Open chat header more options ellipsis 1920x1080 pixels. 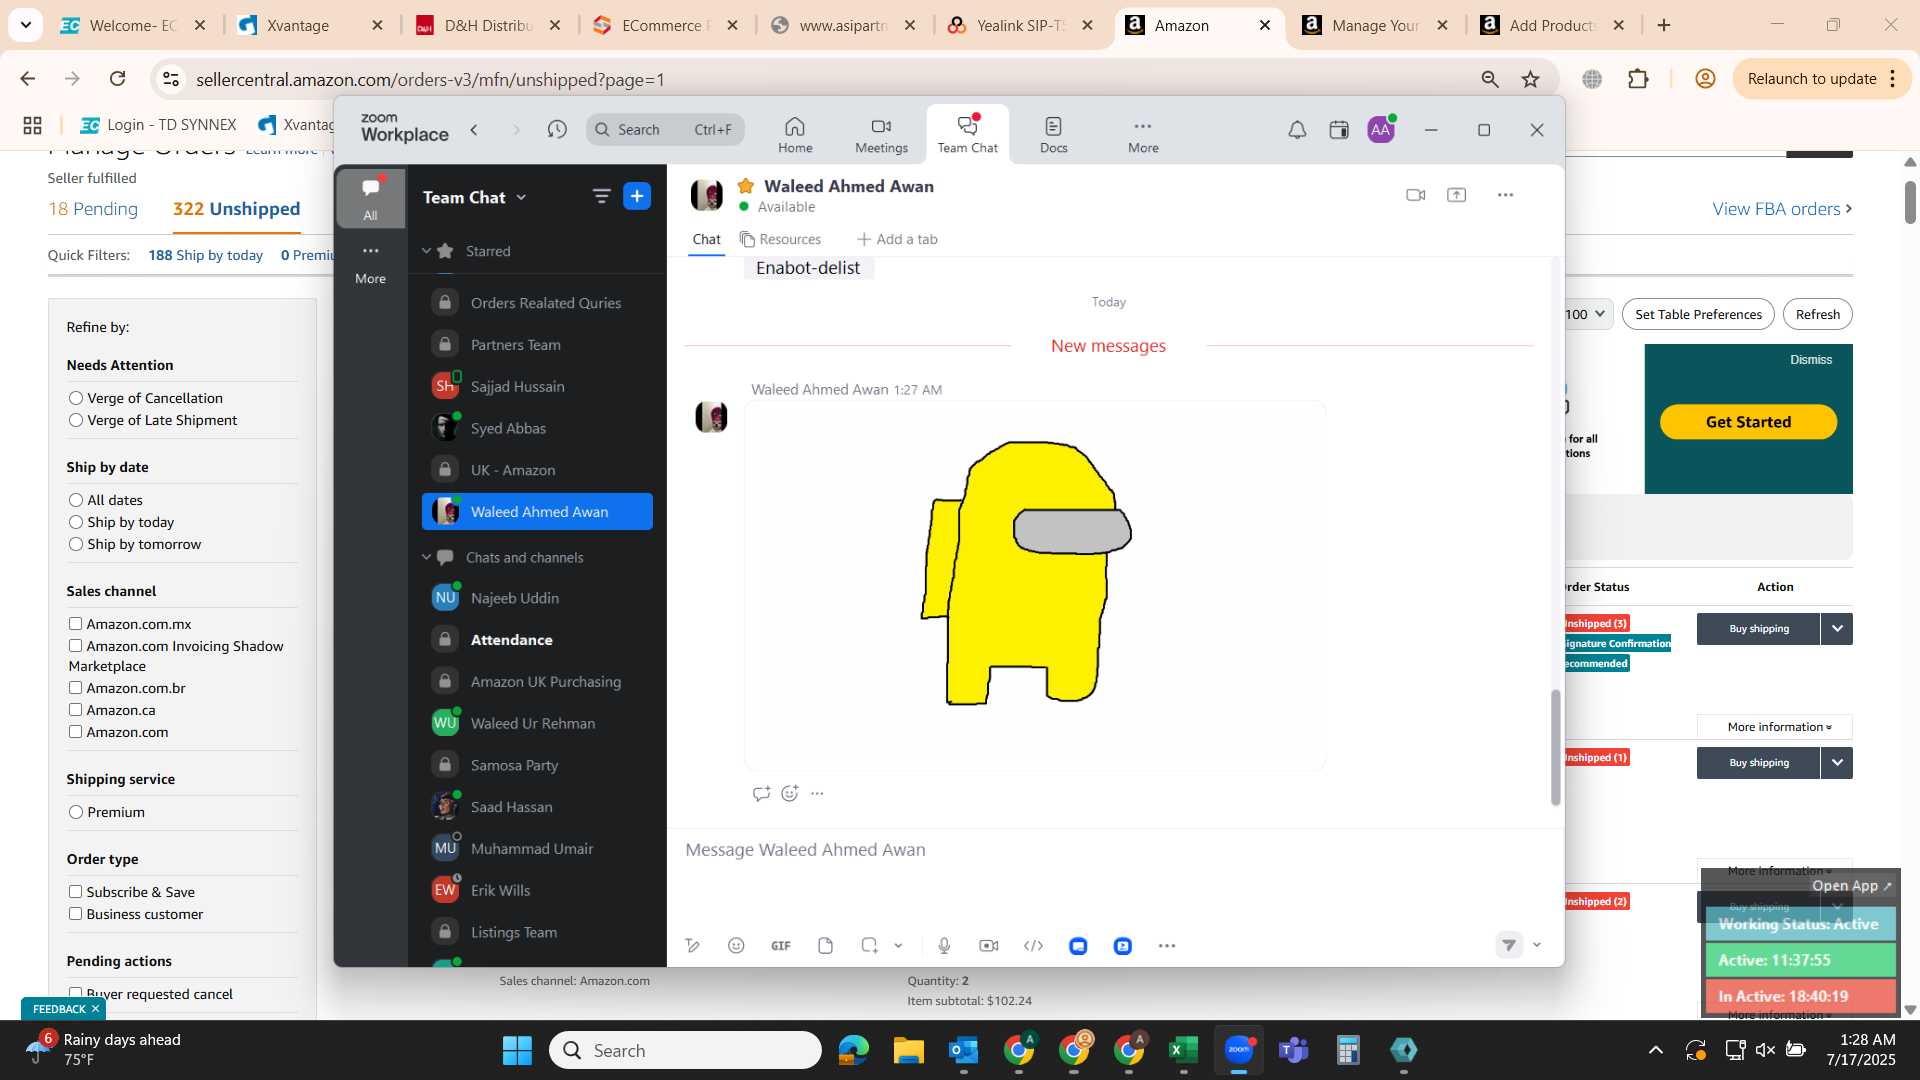[x=1505, y=195]
